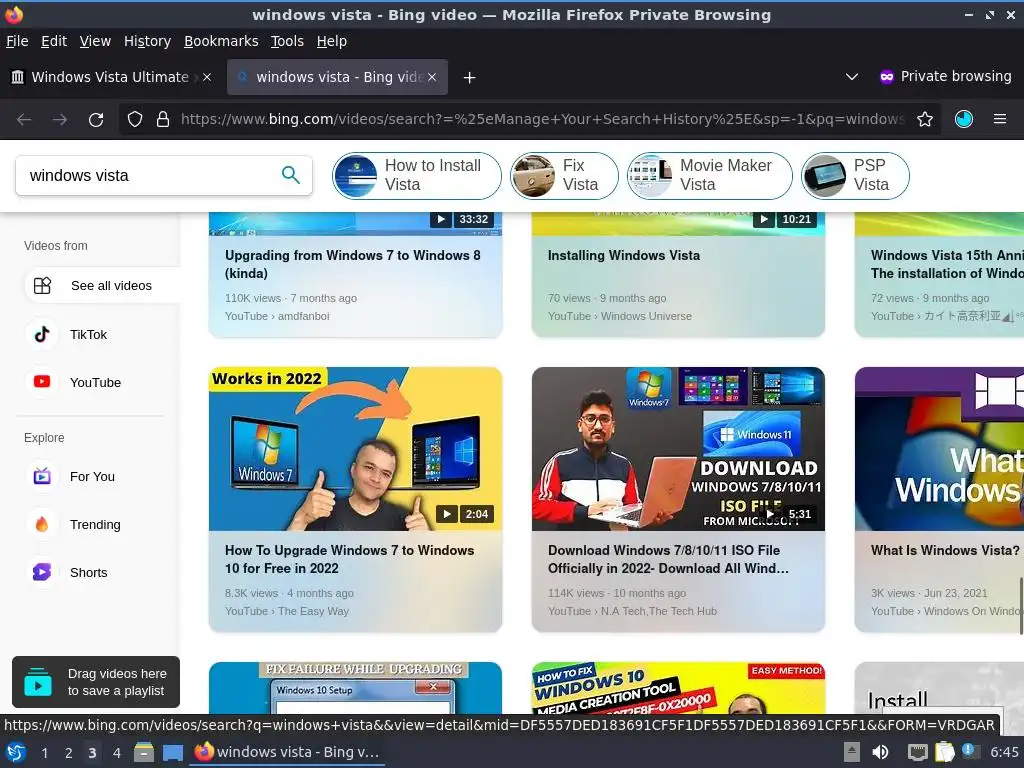The width and height of the screenshot is (1024, 768).
Task: Play the 2:04 video via play badge
Action: tap(447, 514)
